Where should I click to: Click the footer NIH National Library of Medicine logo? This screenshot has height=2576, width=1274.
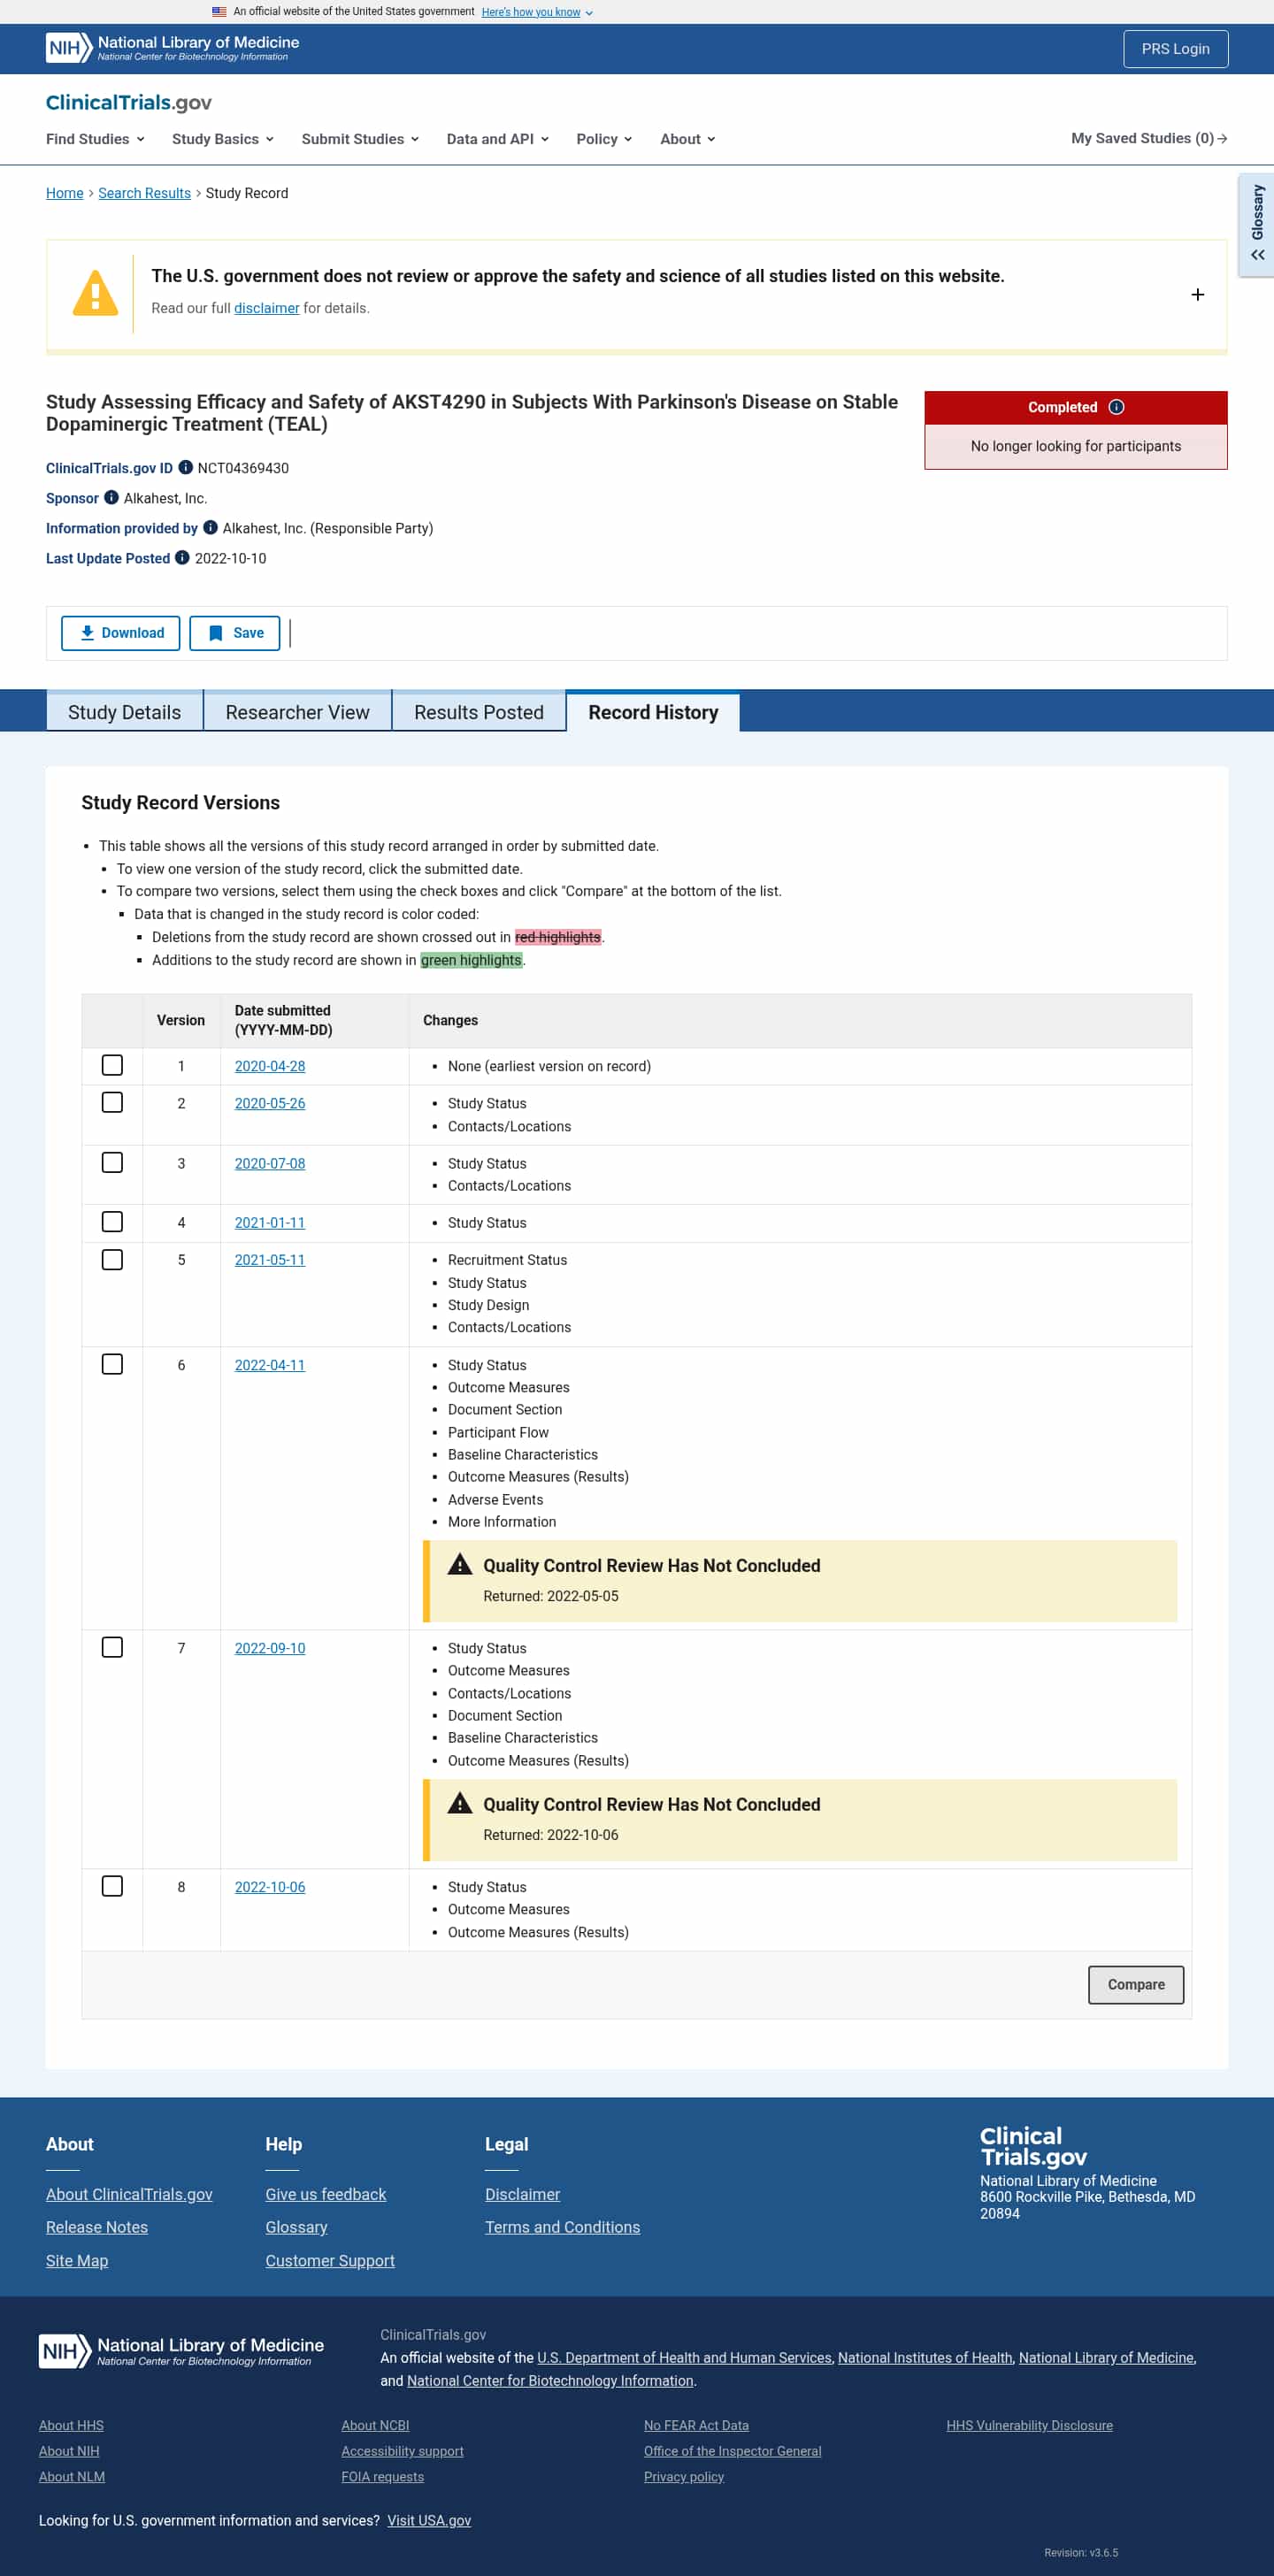(181, 2351)
